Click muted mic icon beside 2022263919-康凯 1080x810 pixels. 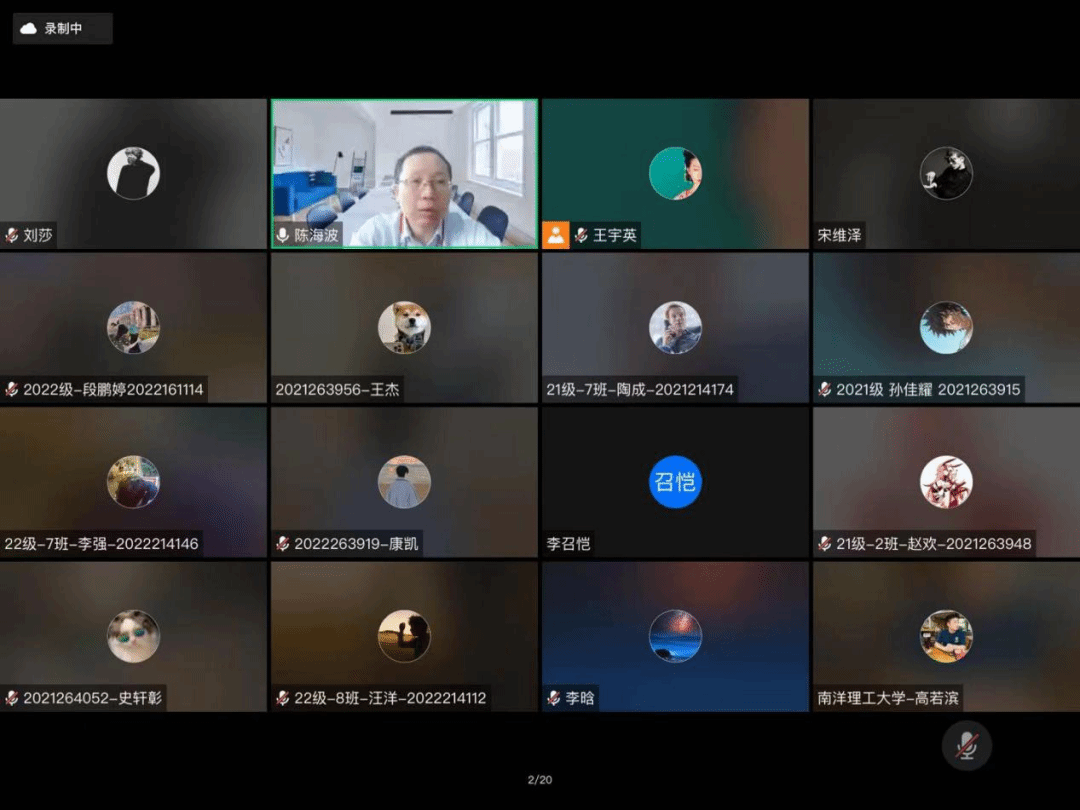tap(283, 544)
